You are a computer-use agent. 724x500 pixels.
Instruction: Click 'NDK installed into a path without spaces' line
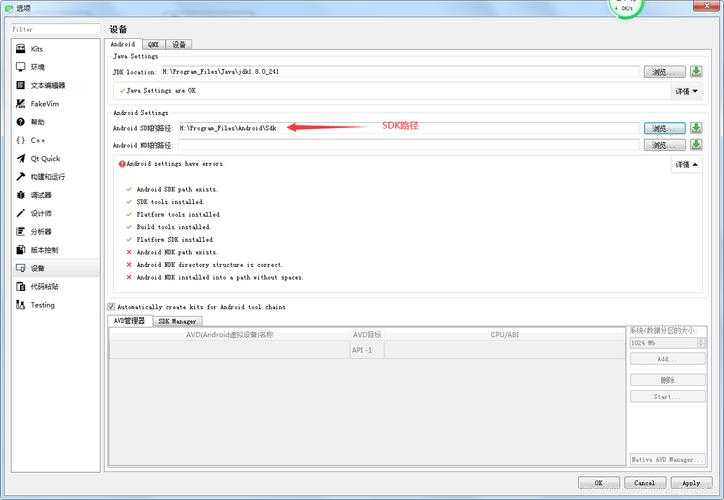coord(220,277)
